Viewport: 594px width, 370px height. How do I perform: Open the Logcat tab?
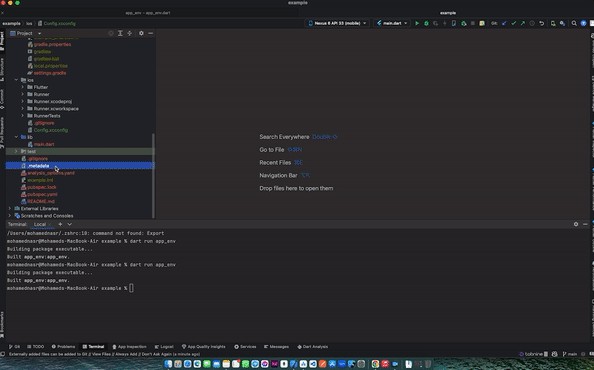coord(164,347)
